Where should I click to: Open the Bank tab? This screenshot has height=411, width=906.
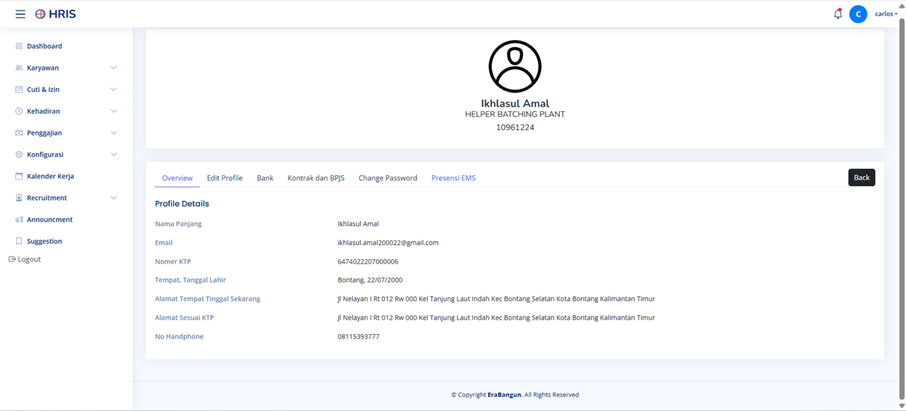pyautogui.click(x=265, y=178)
